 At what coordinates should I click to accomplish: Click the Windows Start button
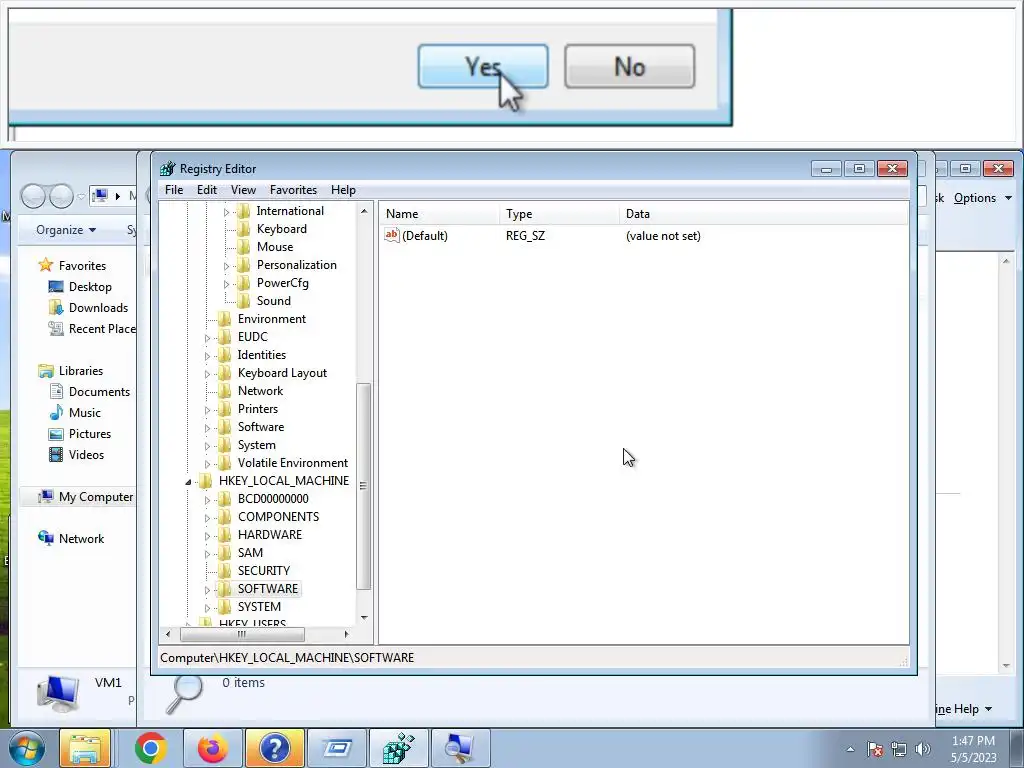(26, 748)
